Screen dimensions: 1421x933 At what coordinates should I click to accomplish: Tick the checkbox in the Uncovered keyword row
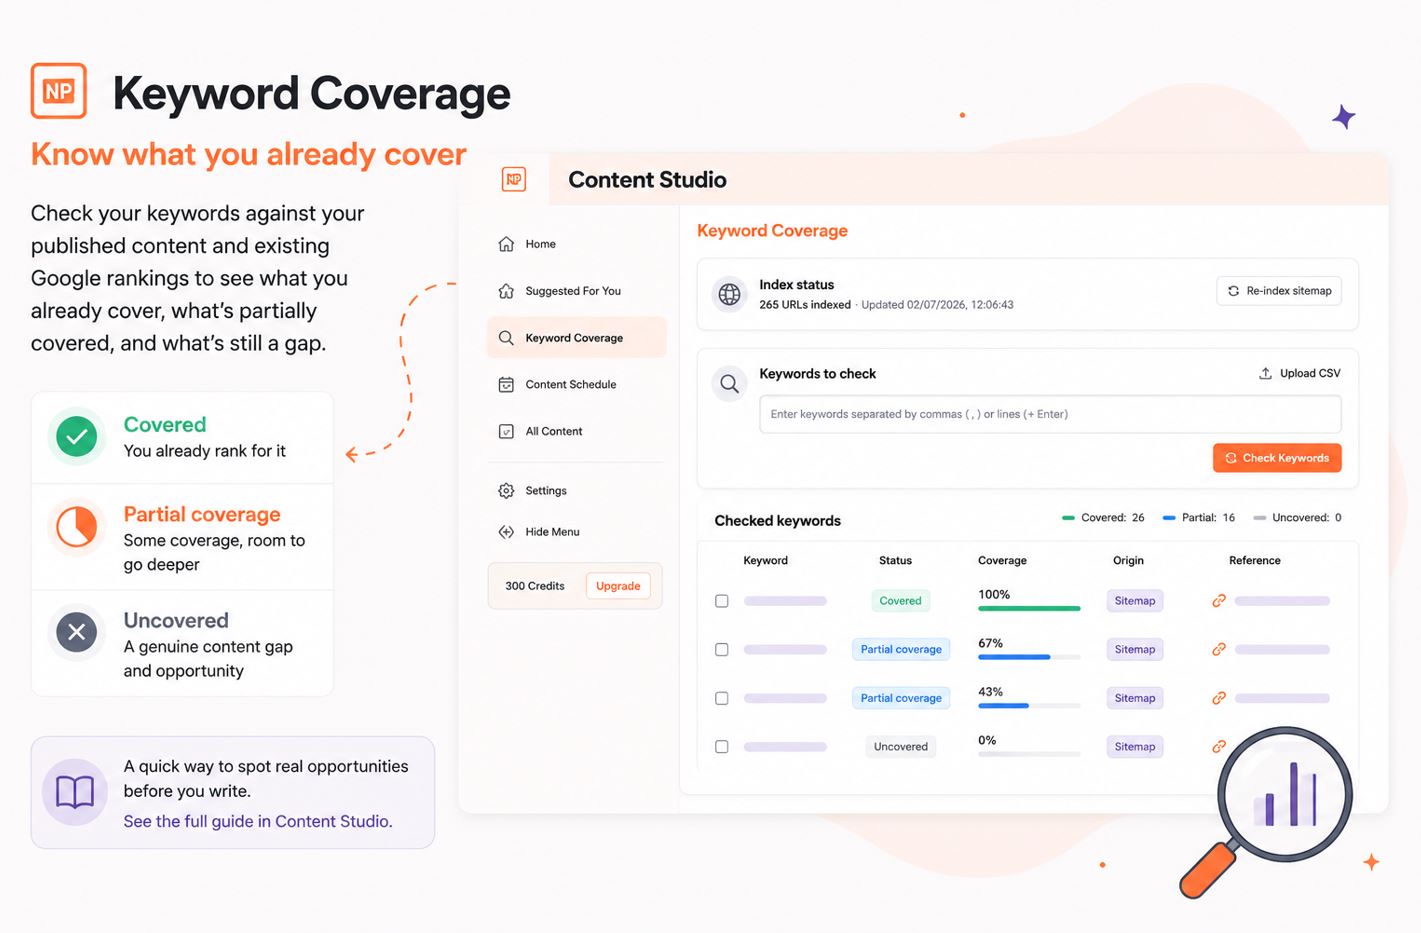(722, 746)
